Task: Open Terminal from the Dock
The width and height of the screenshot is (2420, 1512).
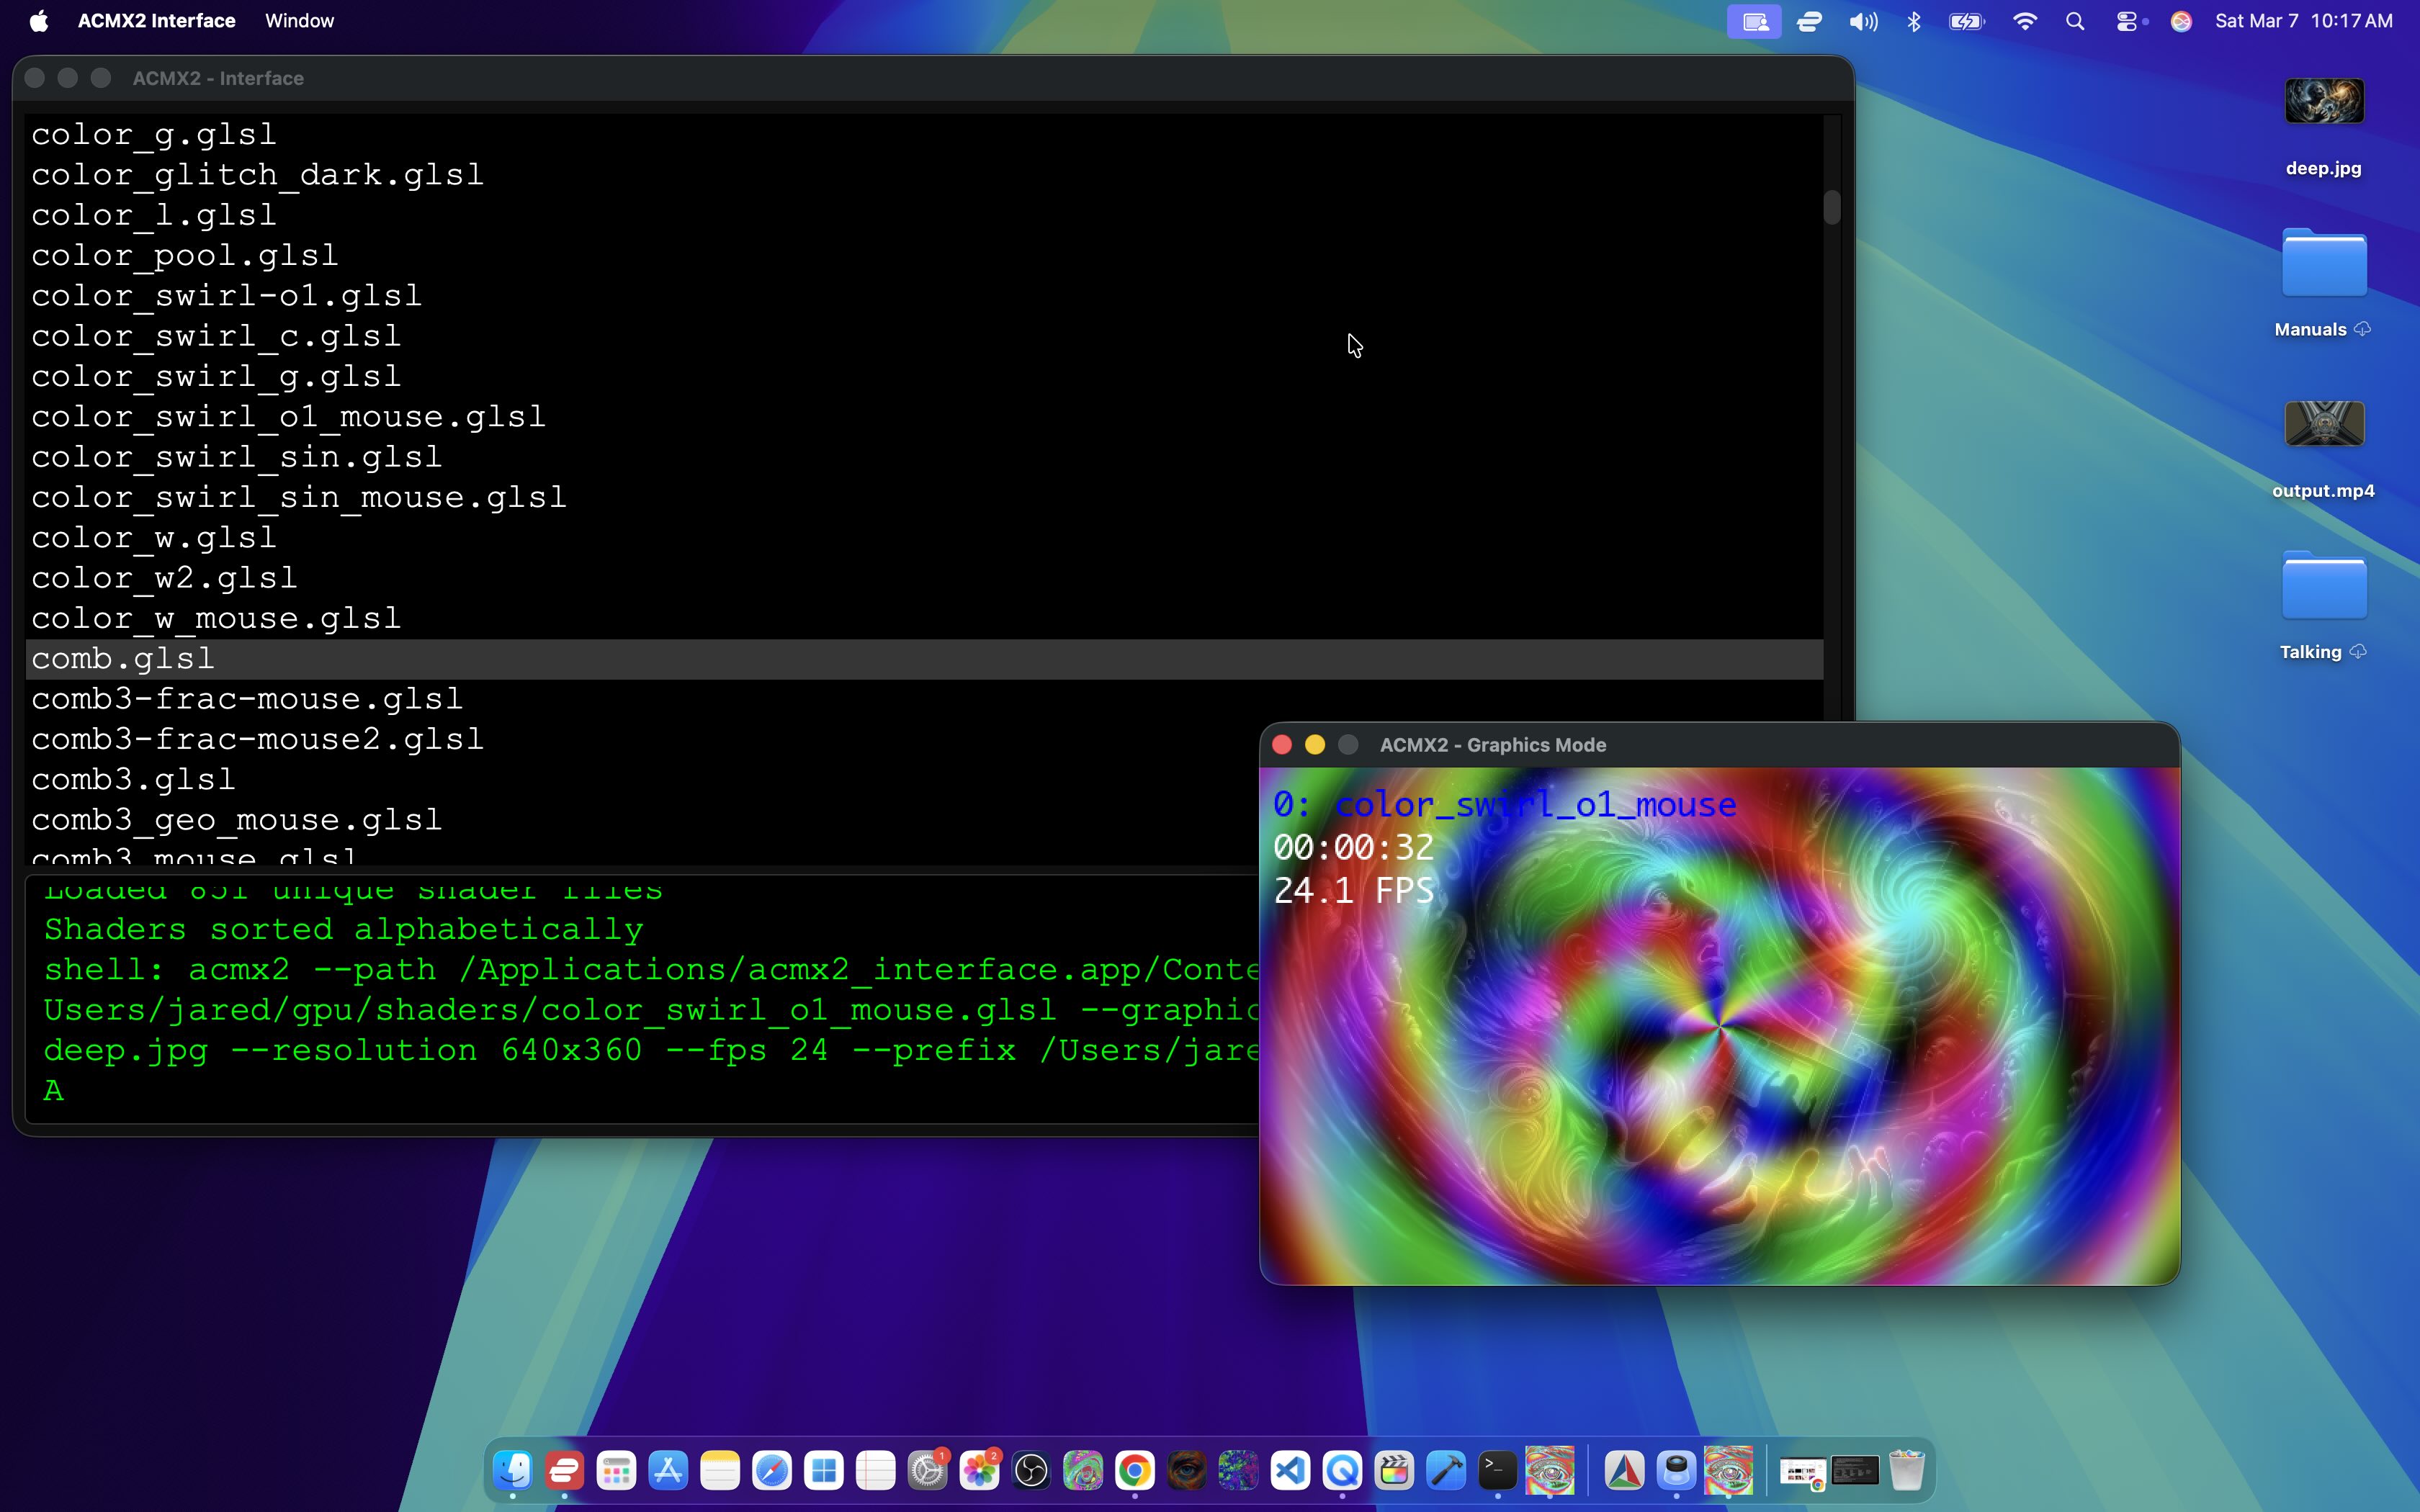Action: click(x=1498, y=1470)
